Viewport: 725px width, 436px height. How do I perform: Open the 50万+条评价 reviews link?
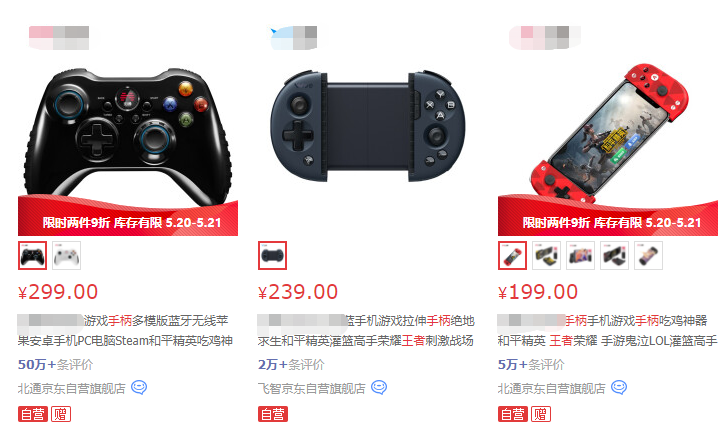click(x=55, y=364)
